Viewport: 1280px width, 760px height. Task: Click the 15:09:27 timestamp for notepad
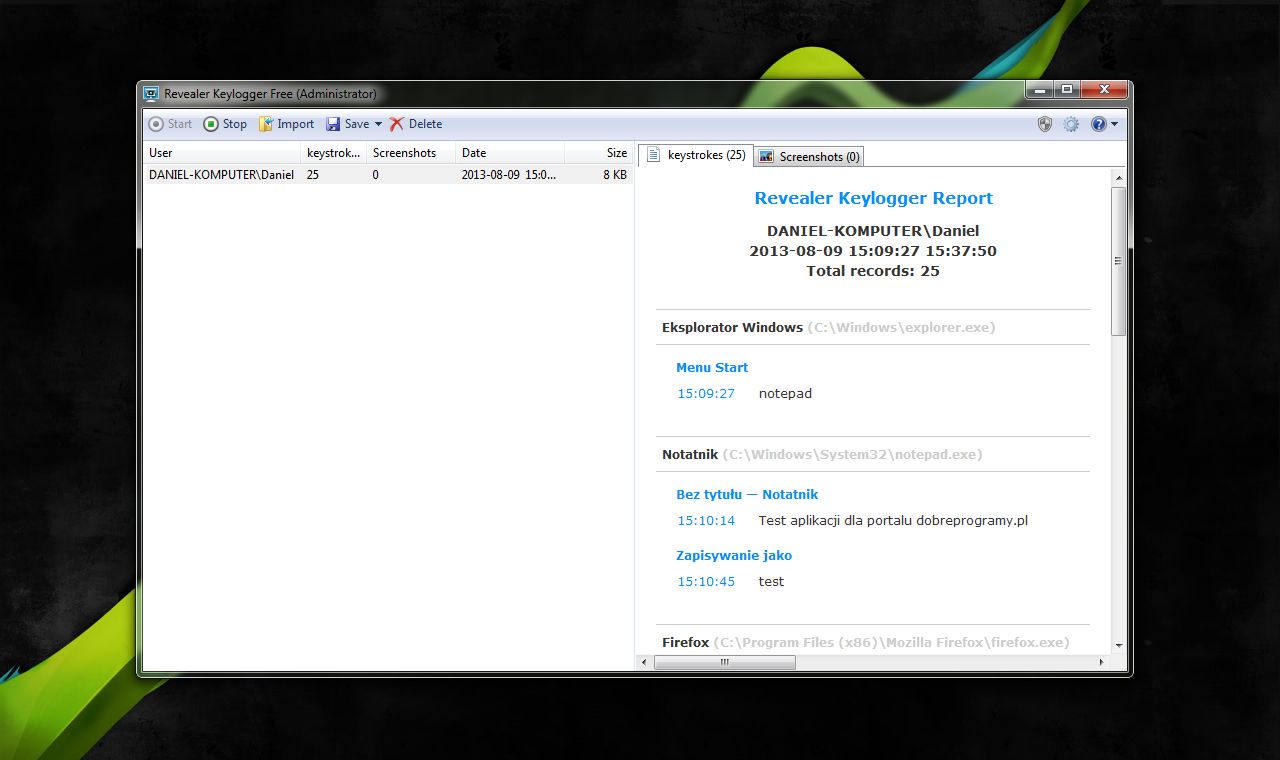point(706,393)
